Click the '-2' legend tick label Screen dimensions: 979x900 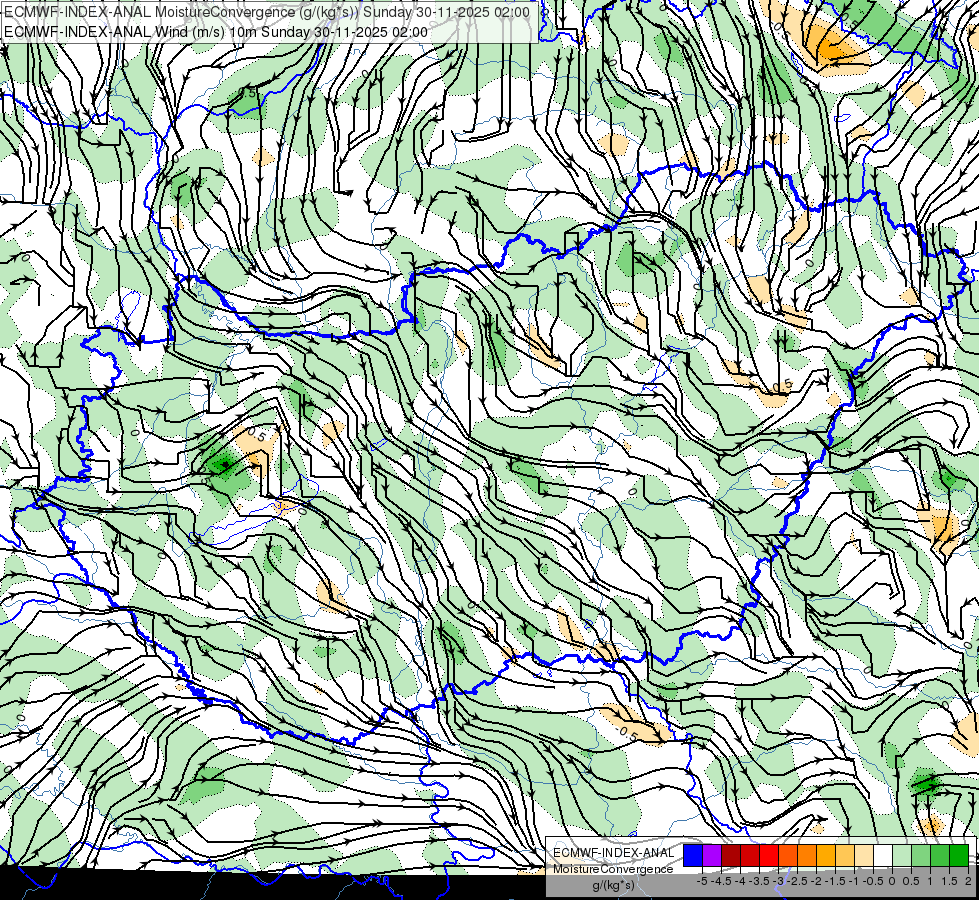816,881
